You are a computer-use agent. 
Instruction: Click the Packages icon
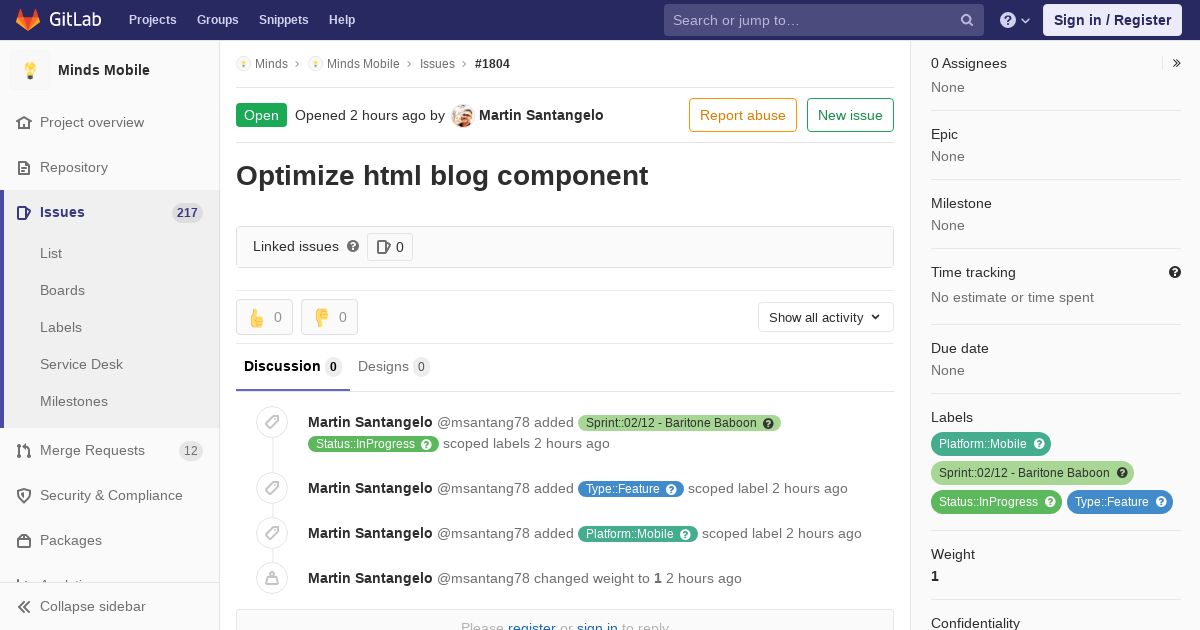(x=24, y=540)
